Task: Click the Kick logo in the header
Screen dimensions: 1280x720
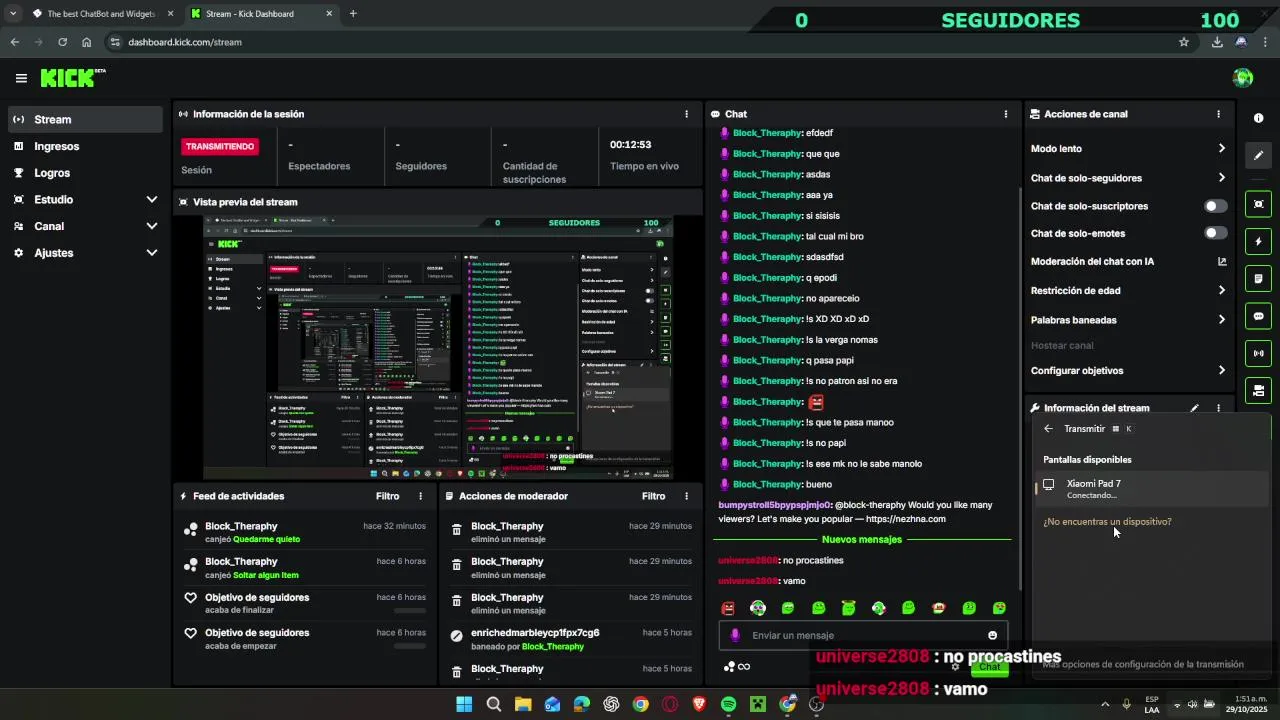Action: point(73,78)
